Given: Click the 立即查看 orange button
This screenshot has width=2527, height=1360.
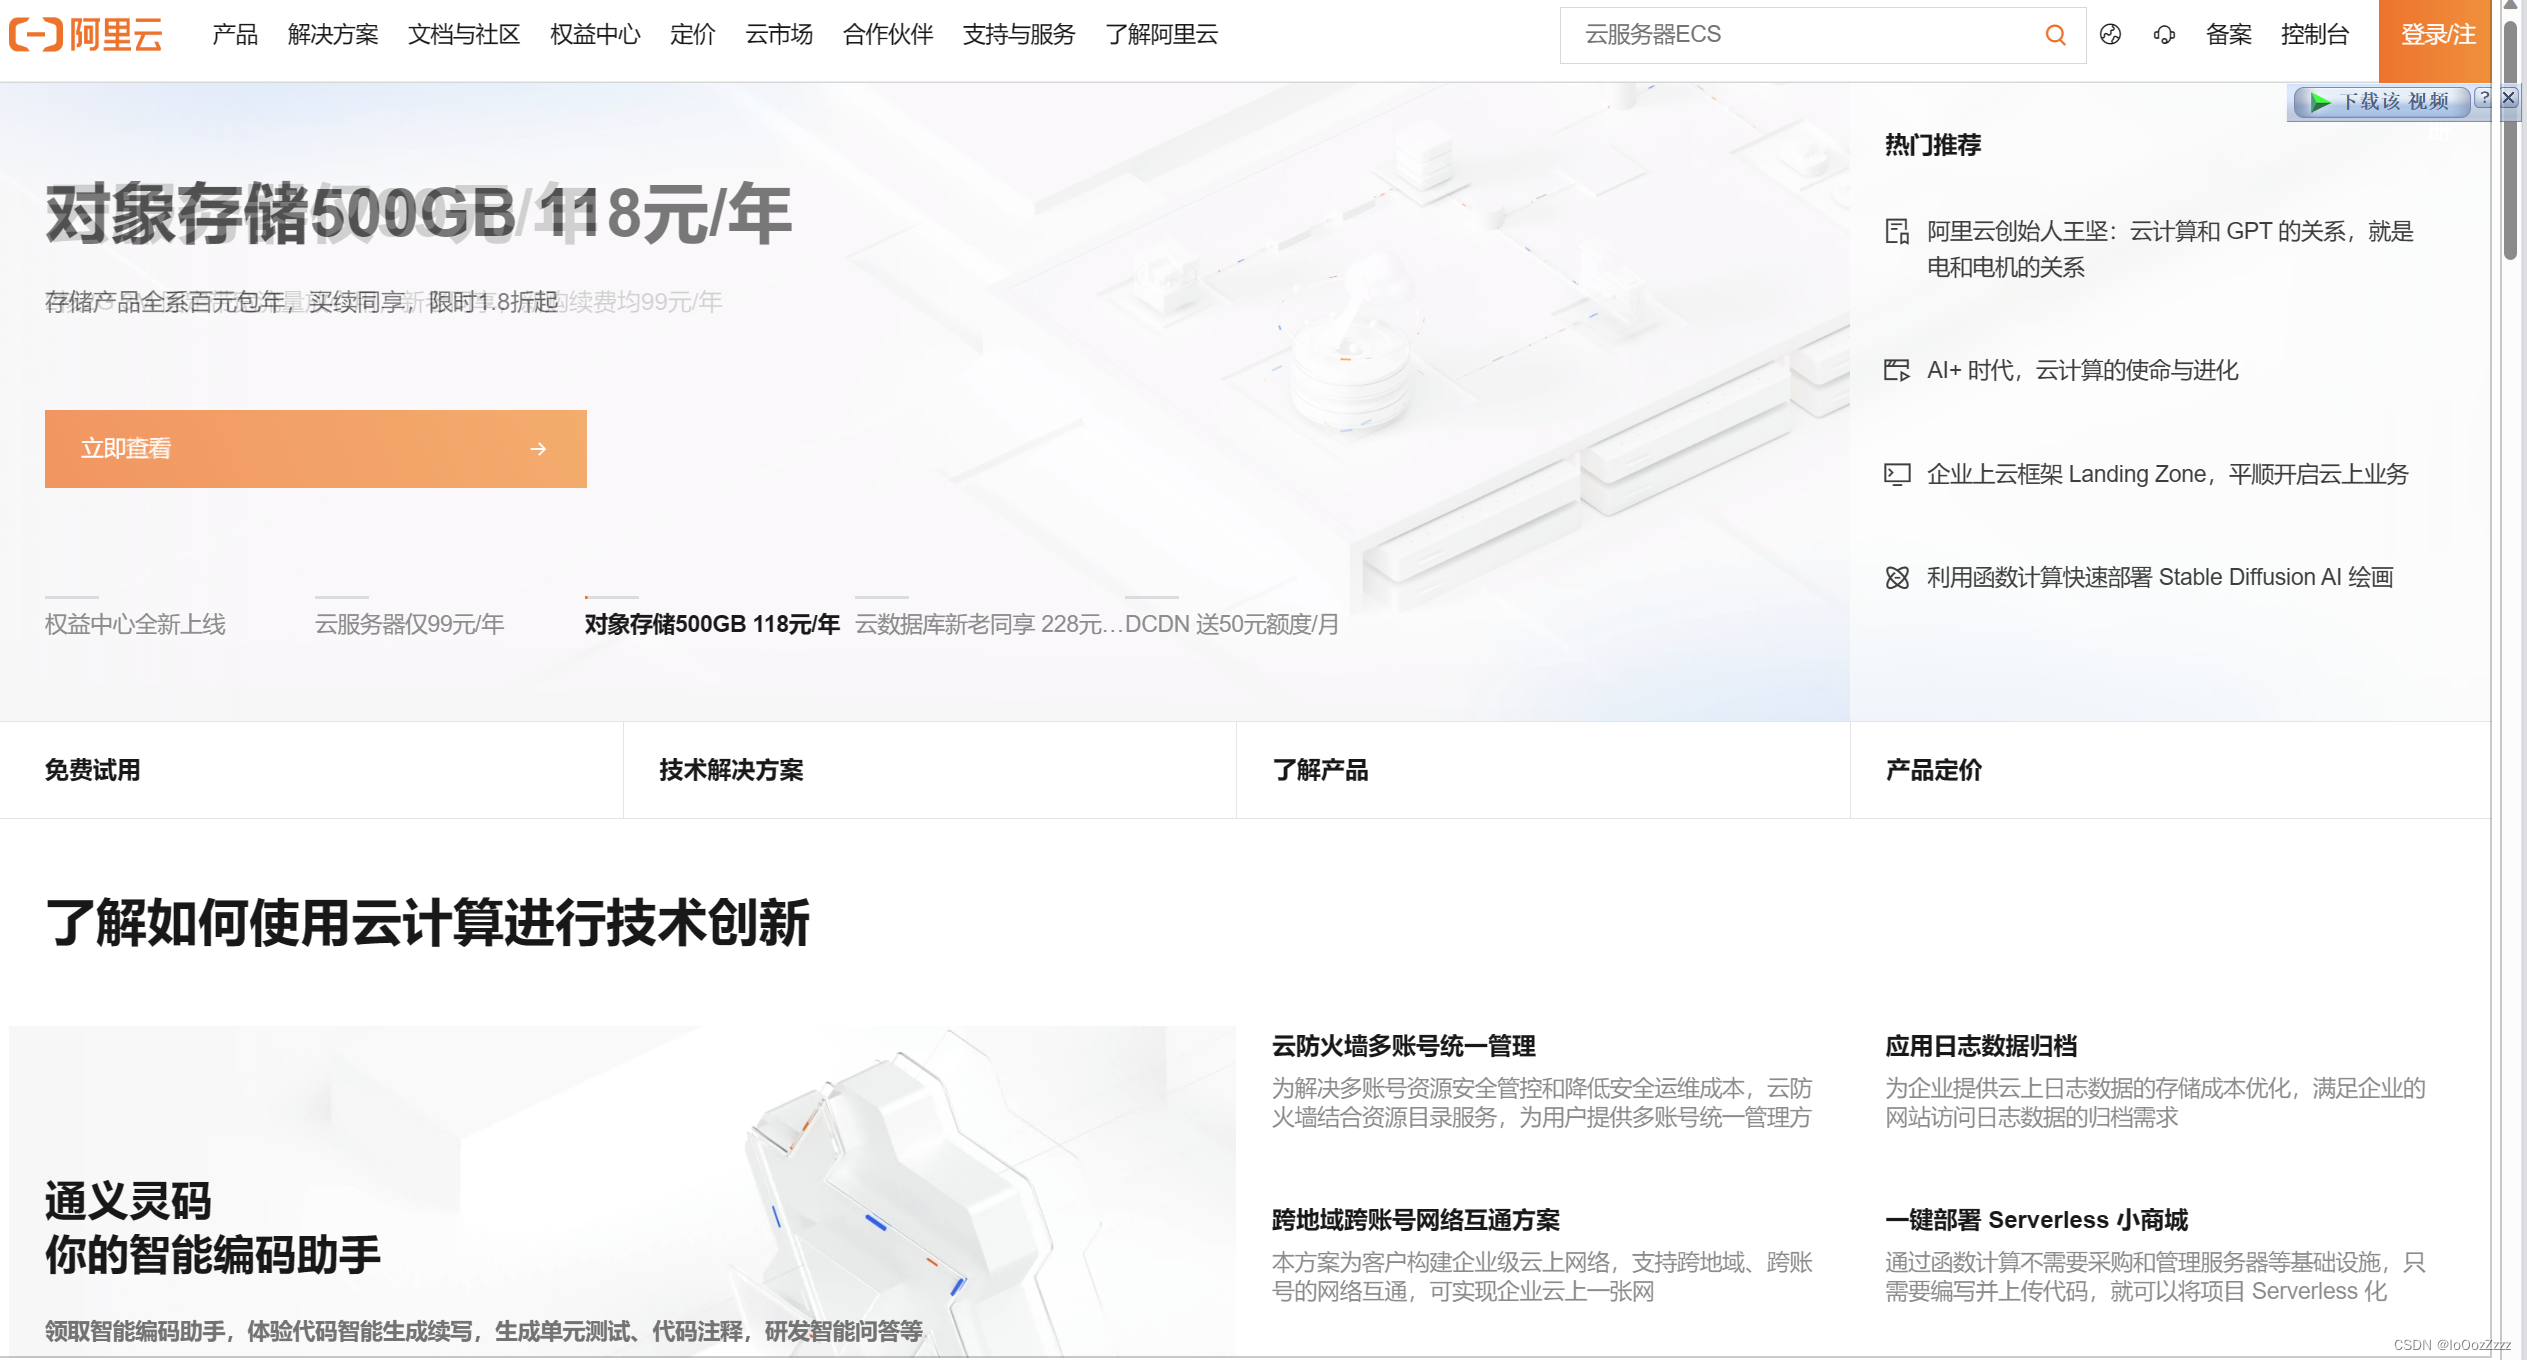Looking at the screenshot, I should [x=315, y=449].
